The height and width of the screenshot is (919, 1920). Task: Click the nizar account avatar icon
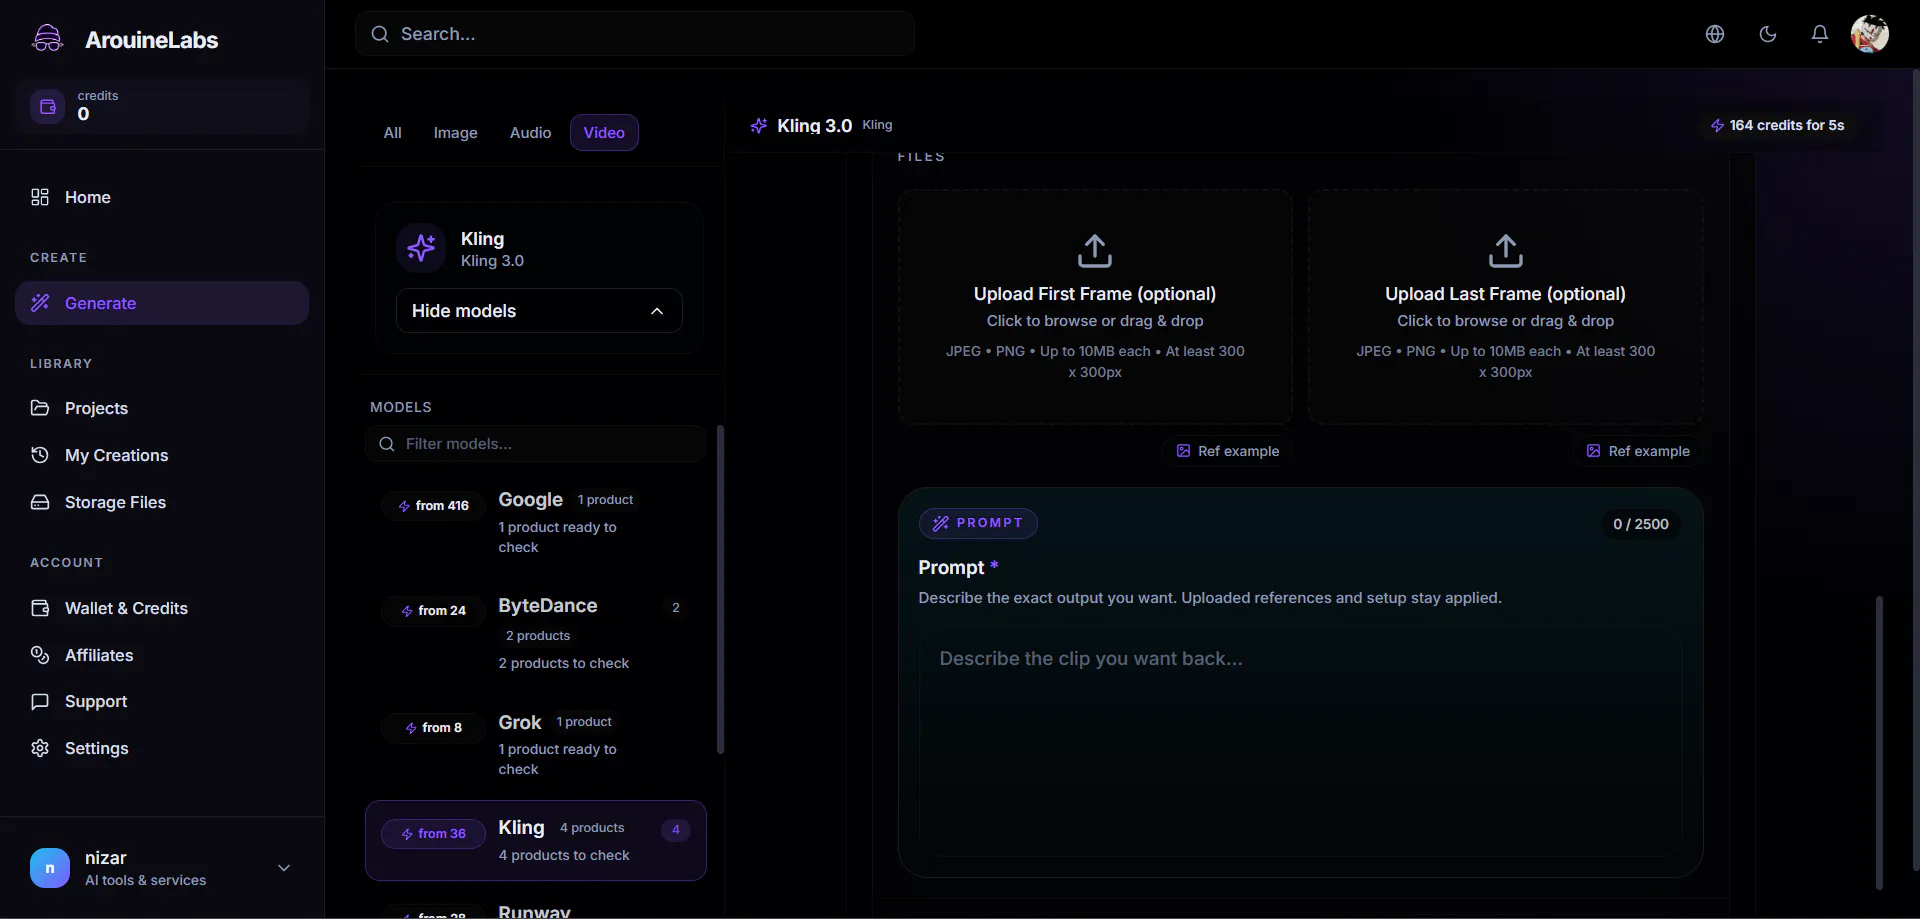[x=50, y=868]
